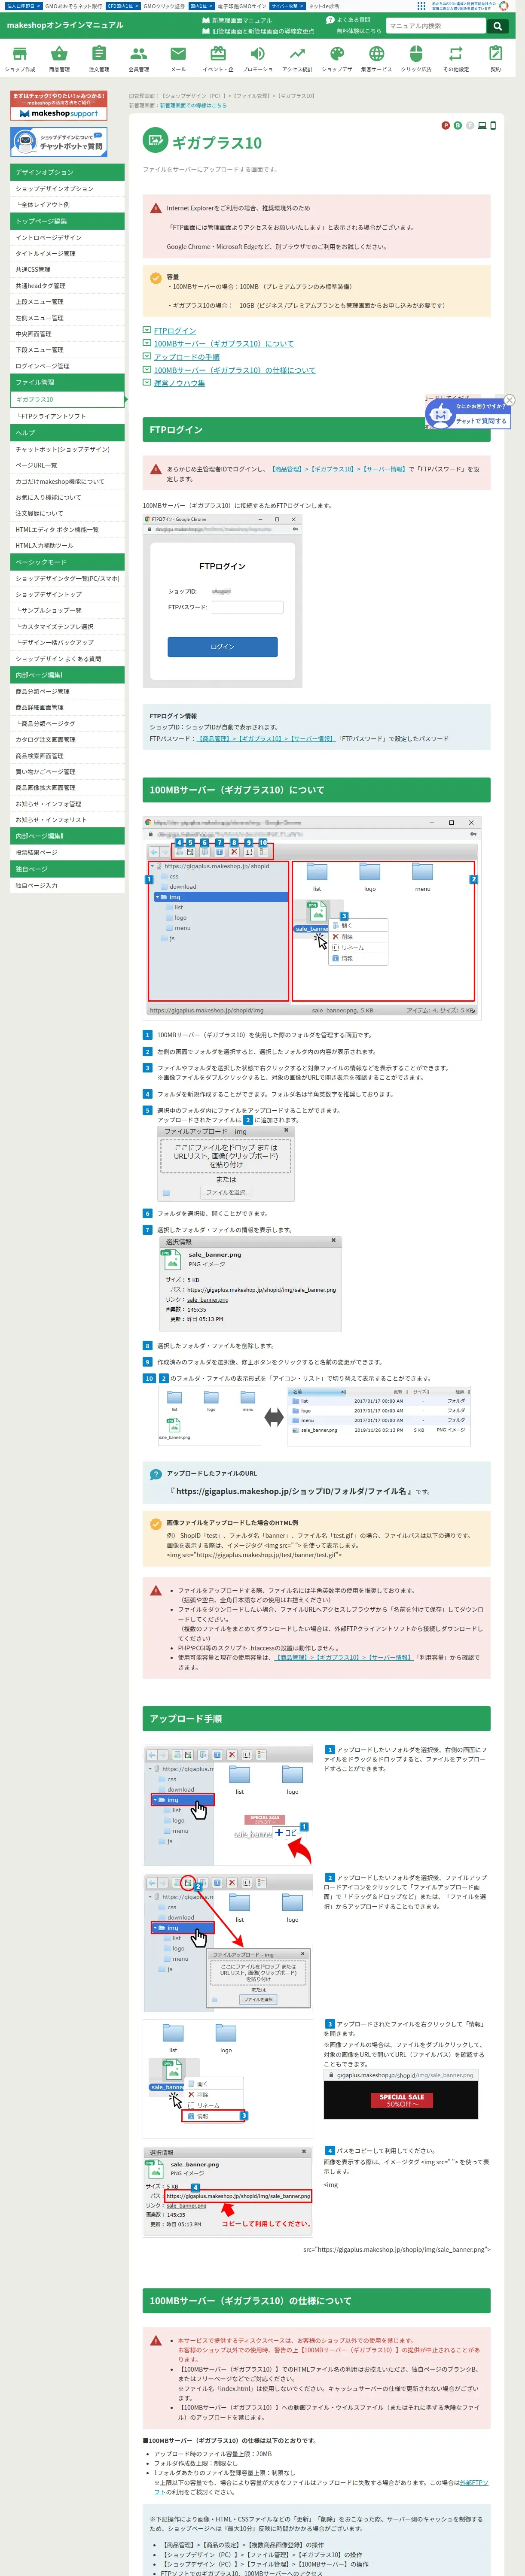
Task: Click 新管理画面での導線はこちら link
Action: click(x=193, y=105)
